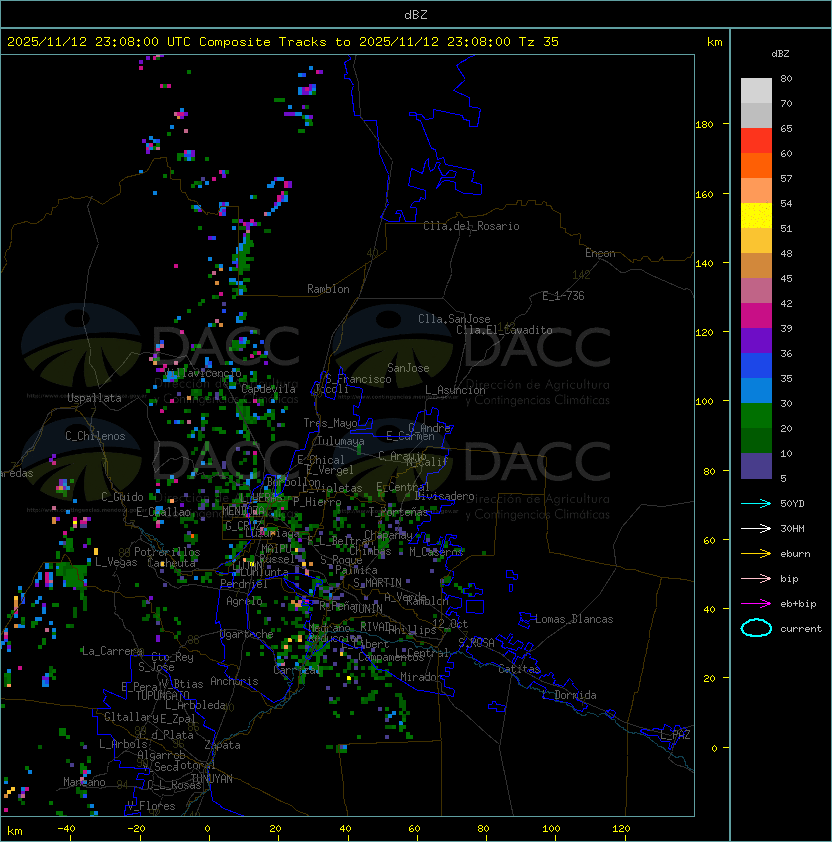Pick the light gray 70-80 dBZ swatch
Image resolution: width=832 pixels, height=842 pixels.
click(756, 91)
